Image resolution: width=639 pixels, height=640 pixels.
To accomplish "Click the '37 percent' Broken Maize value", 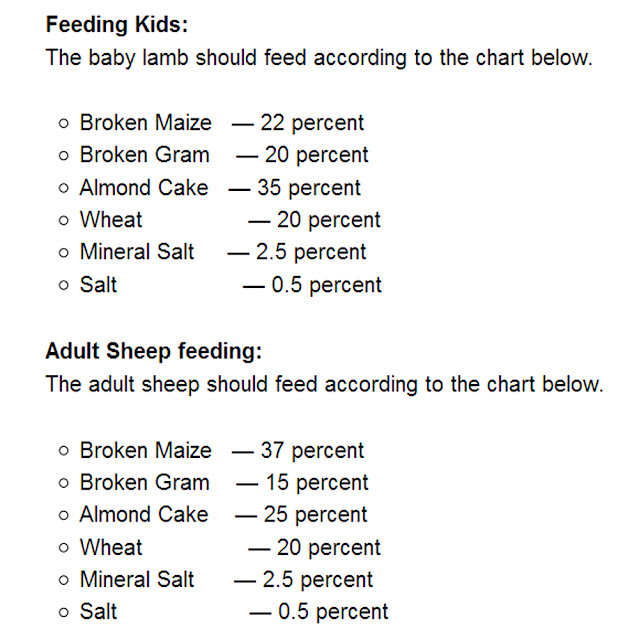I will [x=312, y=451].
